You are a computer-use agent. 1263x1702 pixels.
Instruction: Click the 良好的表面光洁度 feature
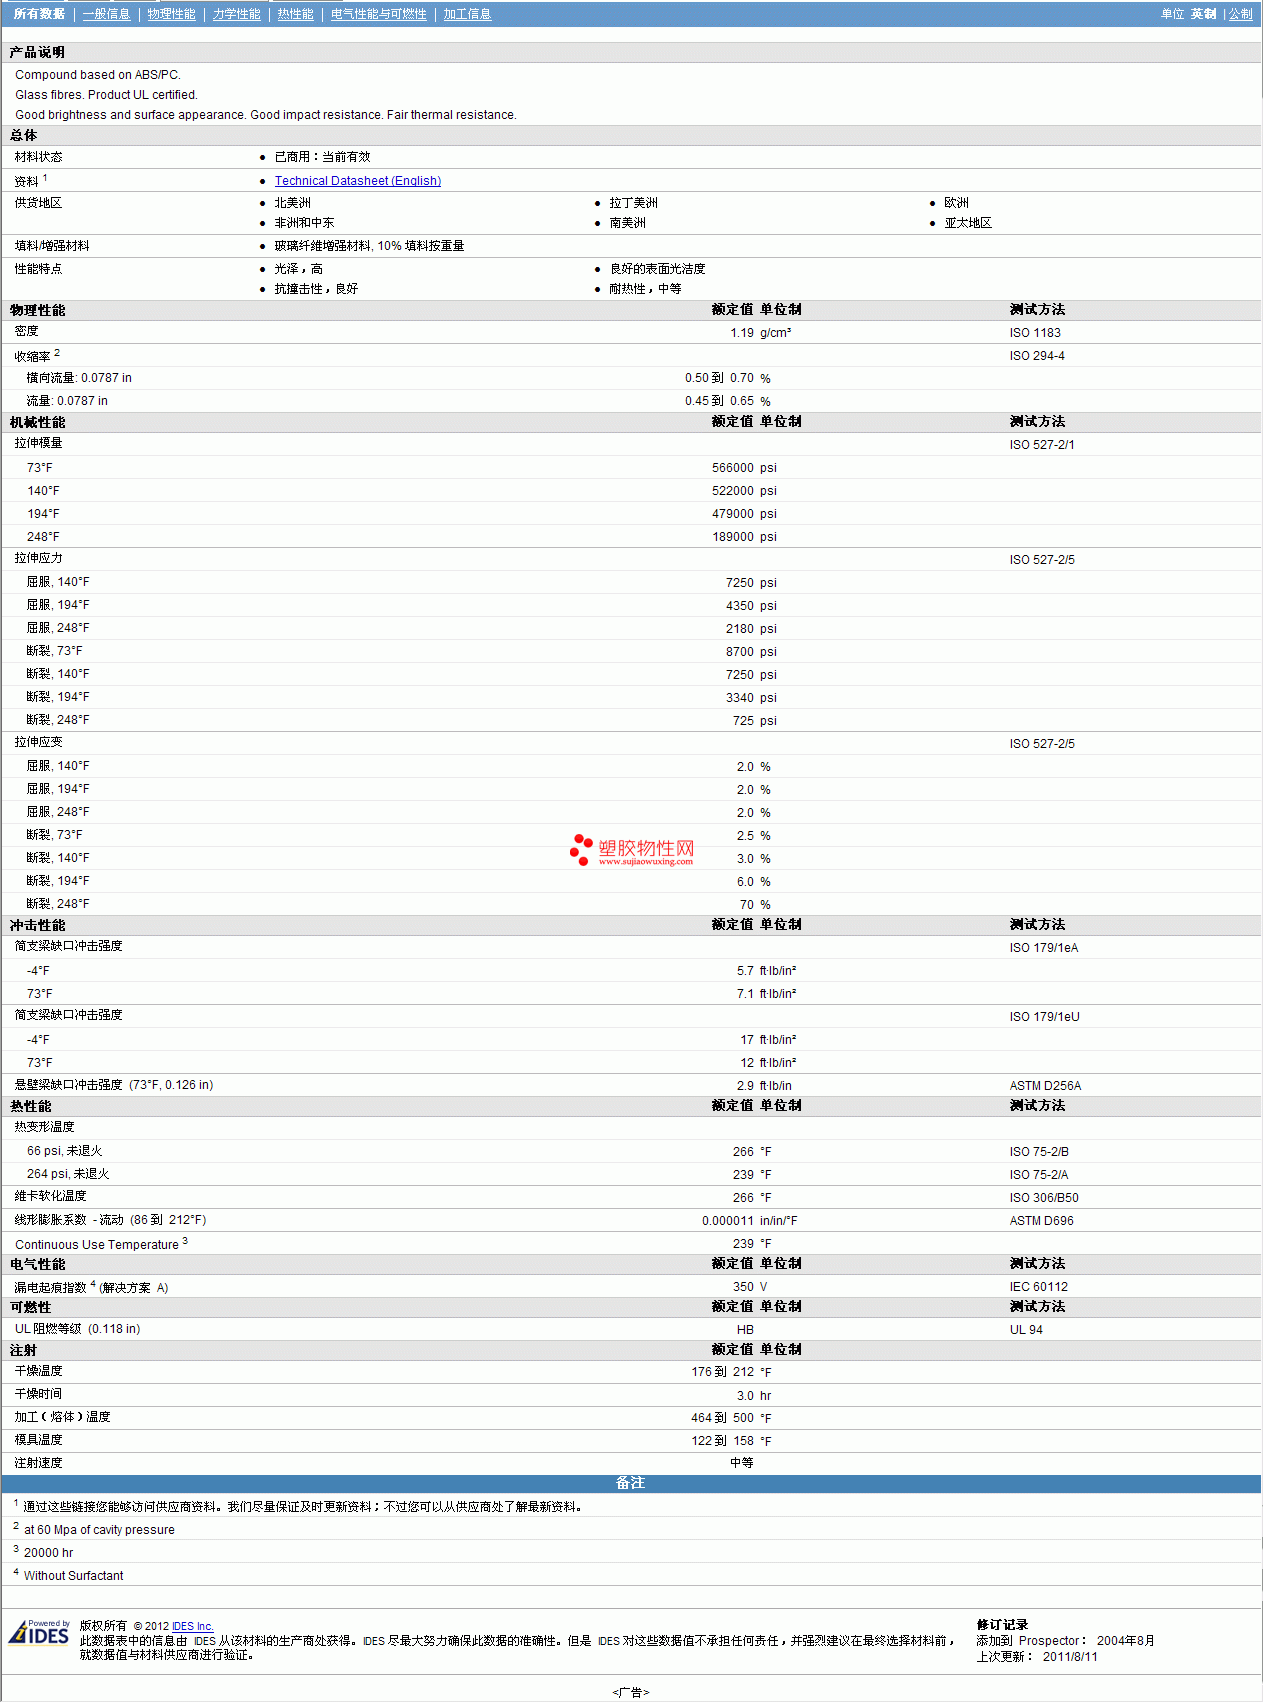click(x=657, y=269)
